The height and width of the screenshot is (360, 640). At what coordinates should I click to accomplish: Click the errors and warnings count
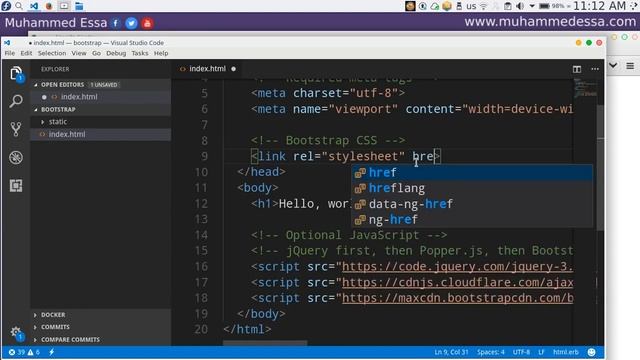tap(24, 352)
